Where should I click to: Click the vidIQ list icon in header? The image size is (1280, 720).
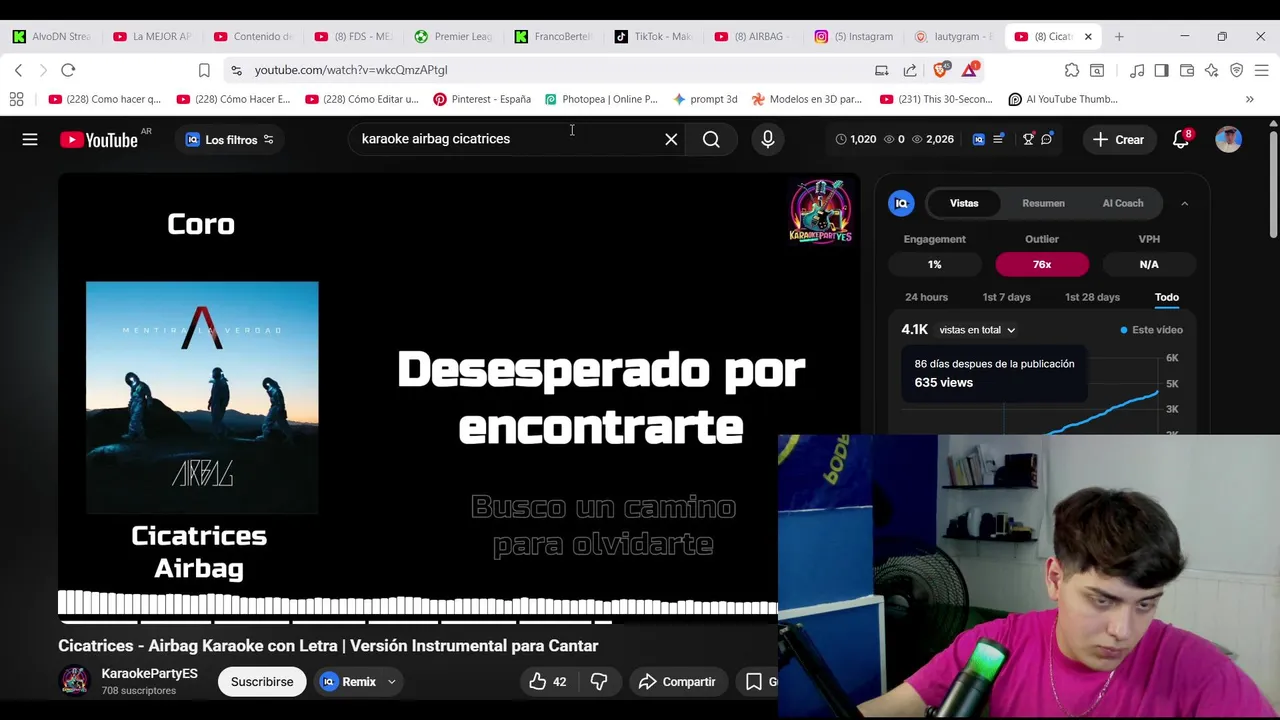pyautogui.click(x=998, y=139)
